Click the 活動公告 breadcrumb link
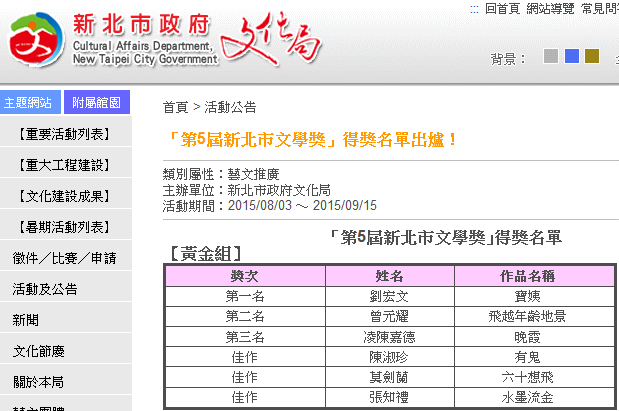This screenshot has width=619, height=411. pyautogui.click(x=230, y=107)
